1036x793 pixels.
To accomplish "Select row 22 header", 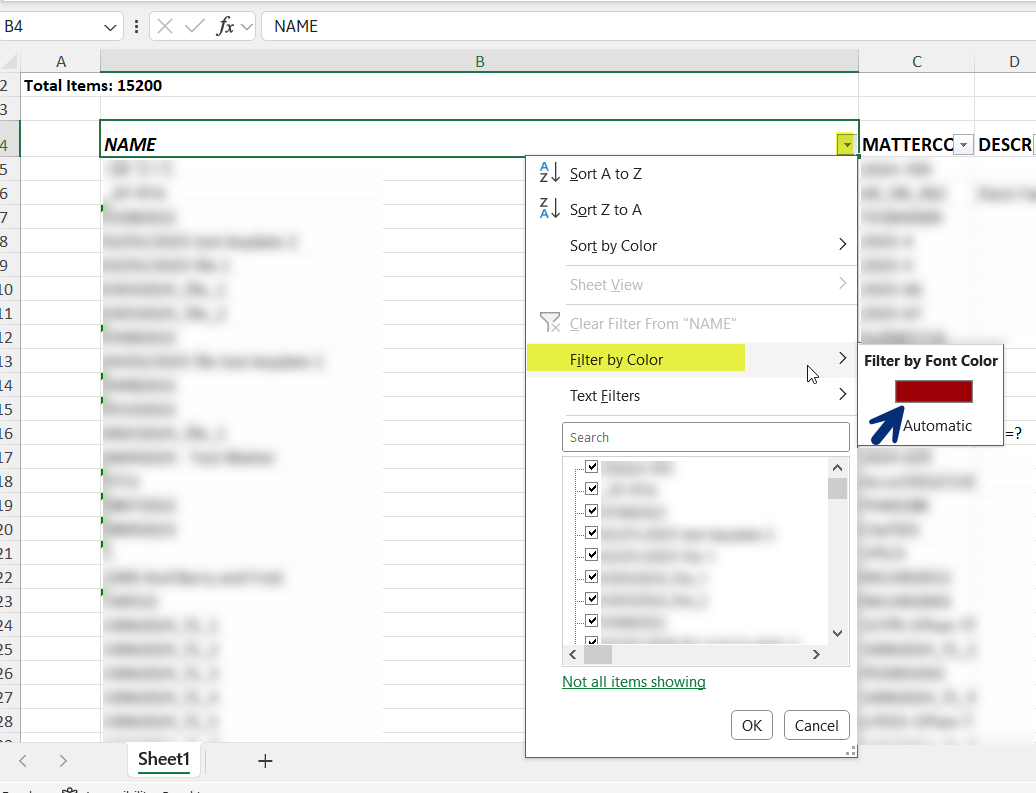I will pyautogui.click(x=8, y=578).
